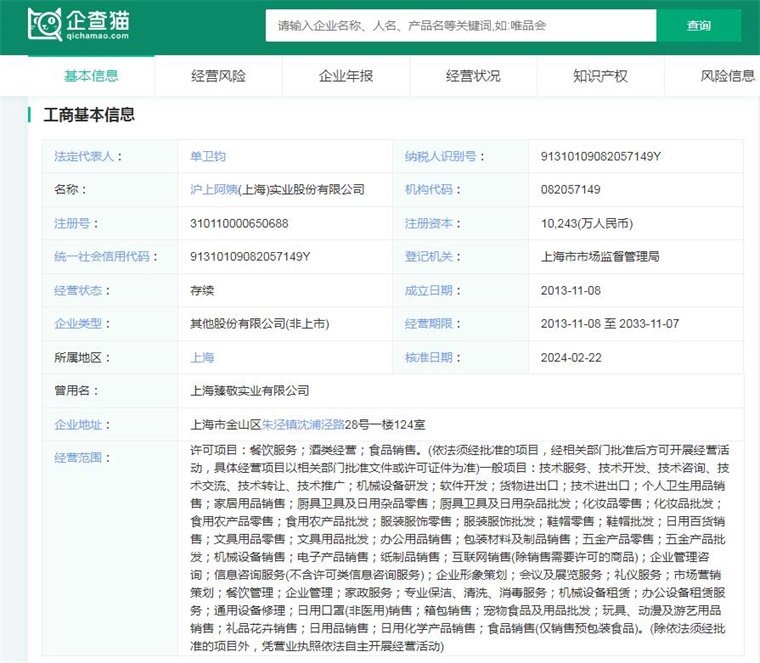Viewport: 760px width, 663px height.
Task: Click organization code 082057149
Action: coord(570,190)
